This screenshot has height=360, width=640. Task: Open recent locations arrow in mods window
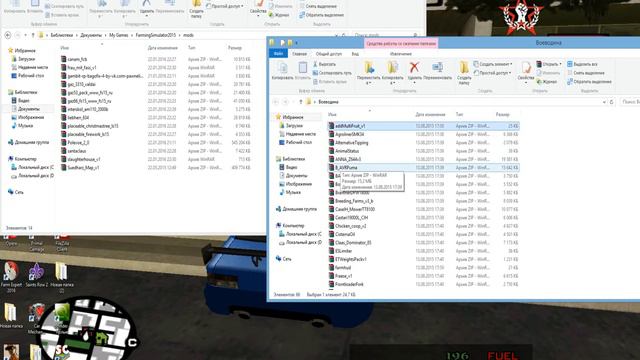pos(26,35)
